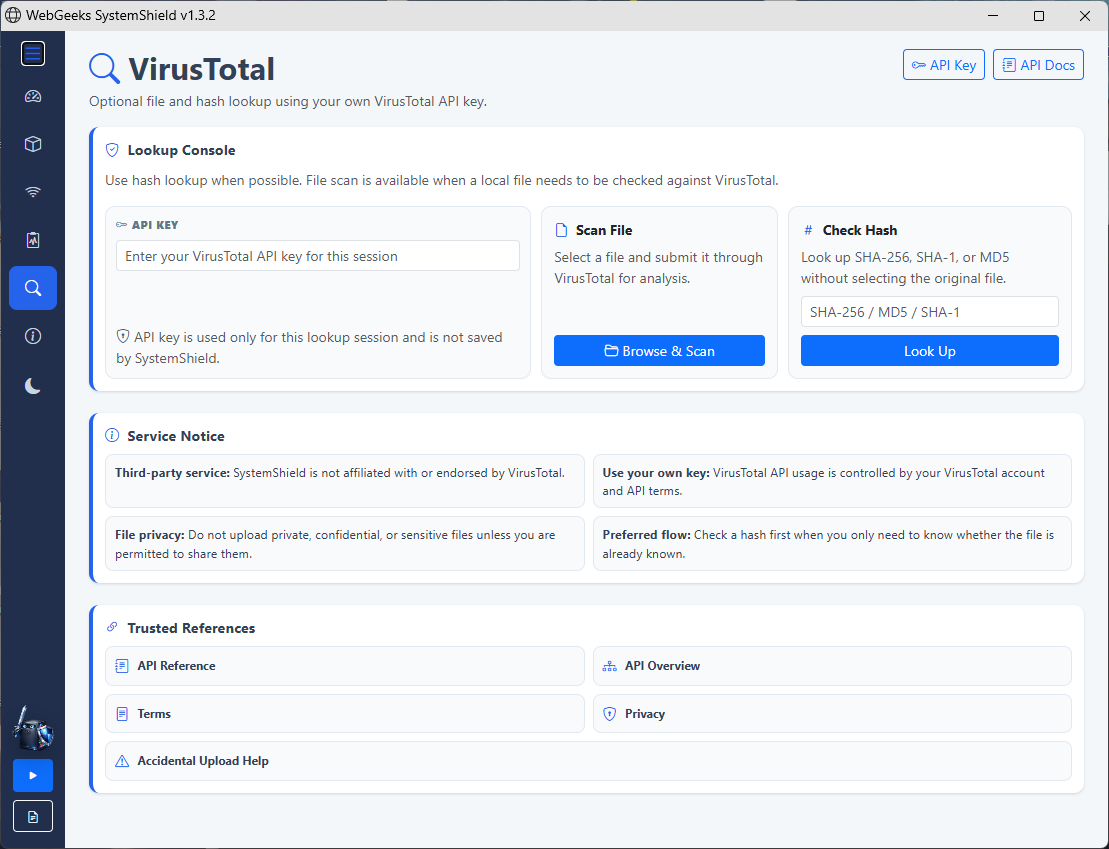Viewport: 1109px width, 849px height.
Task: Click the Terms document icon
Action: coord(122,714)
